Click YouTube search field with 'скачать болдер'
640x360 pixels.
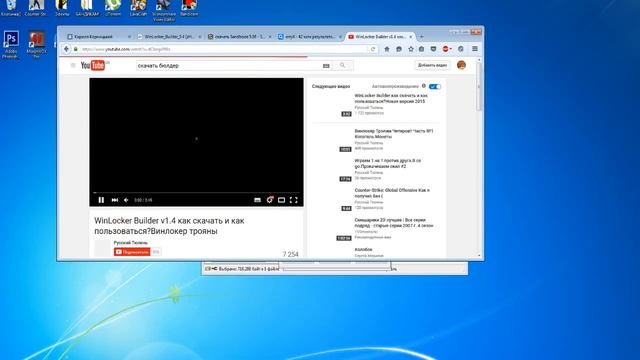tap(229, 65)
